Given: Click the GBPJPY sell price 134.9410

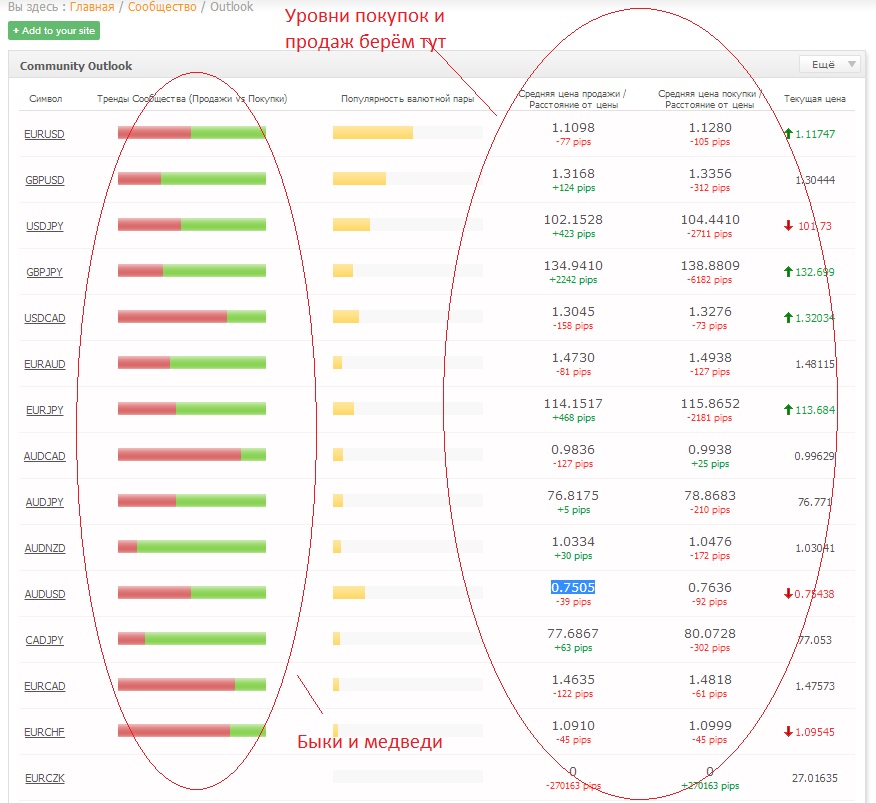Looking at the screenshot, I should 573,265.
